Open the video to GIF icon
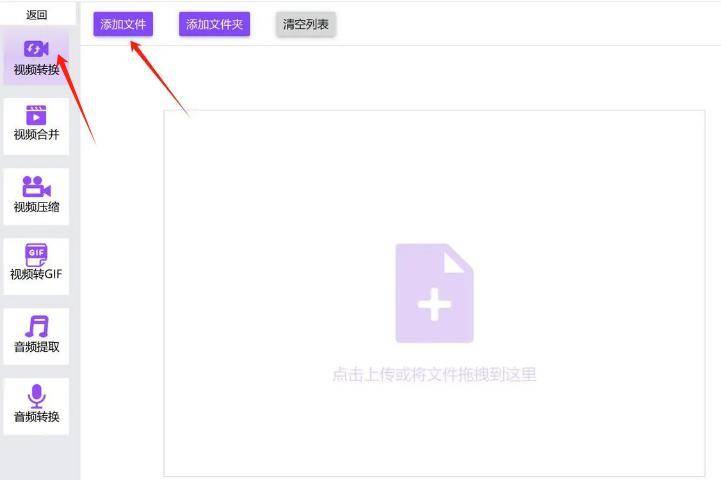The height and width of the screenshot is (480, 721). tap(36, 255)
